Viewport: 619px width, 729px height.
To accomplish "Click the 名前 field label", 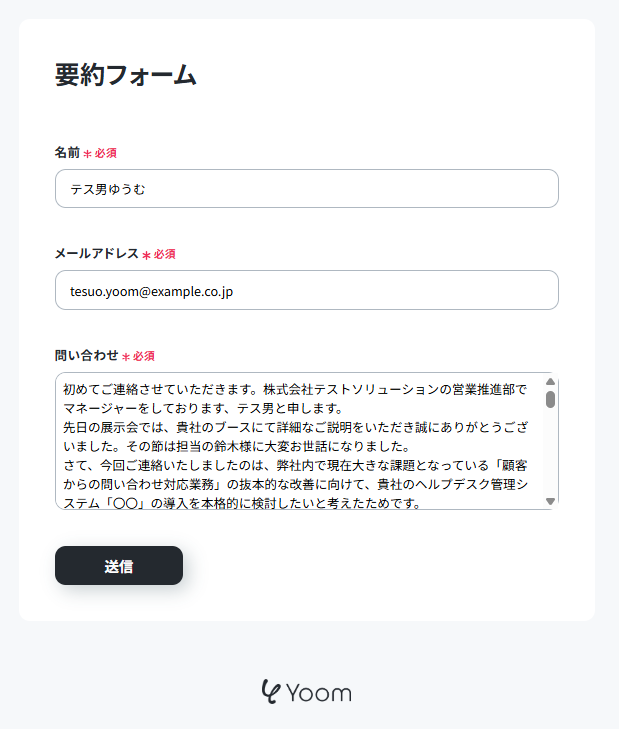I will coord(67,152).
